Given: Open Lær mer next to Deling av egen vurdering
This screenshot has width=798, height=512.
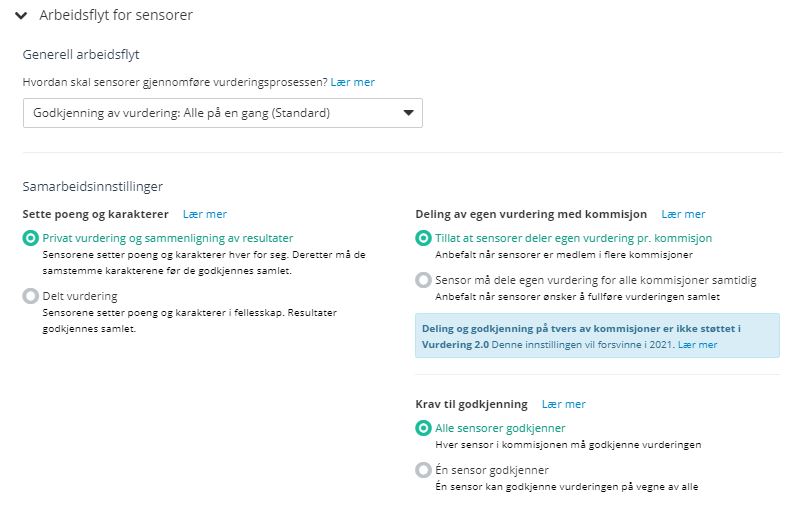Looking at the screenshot, I should click(683, 214).
